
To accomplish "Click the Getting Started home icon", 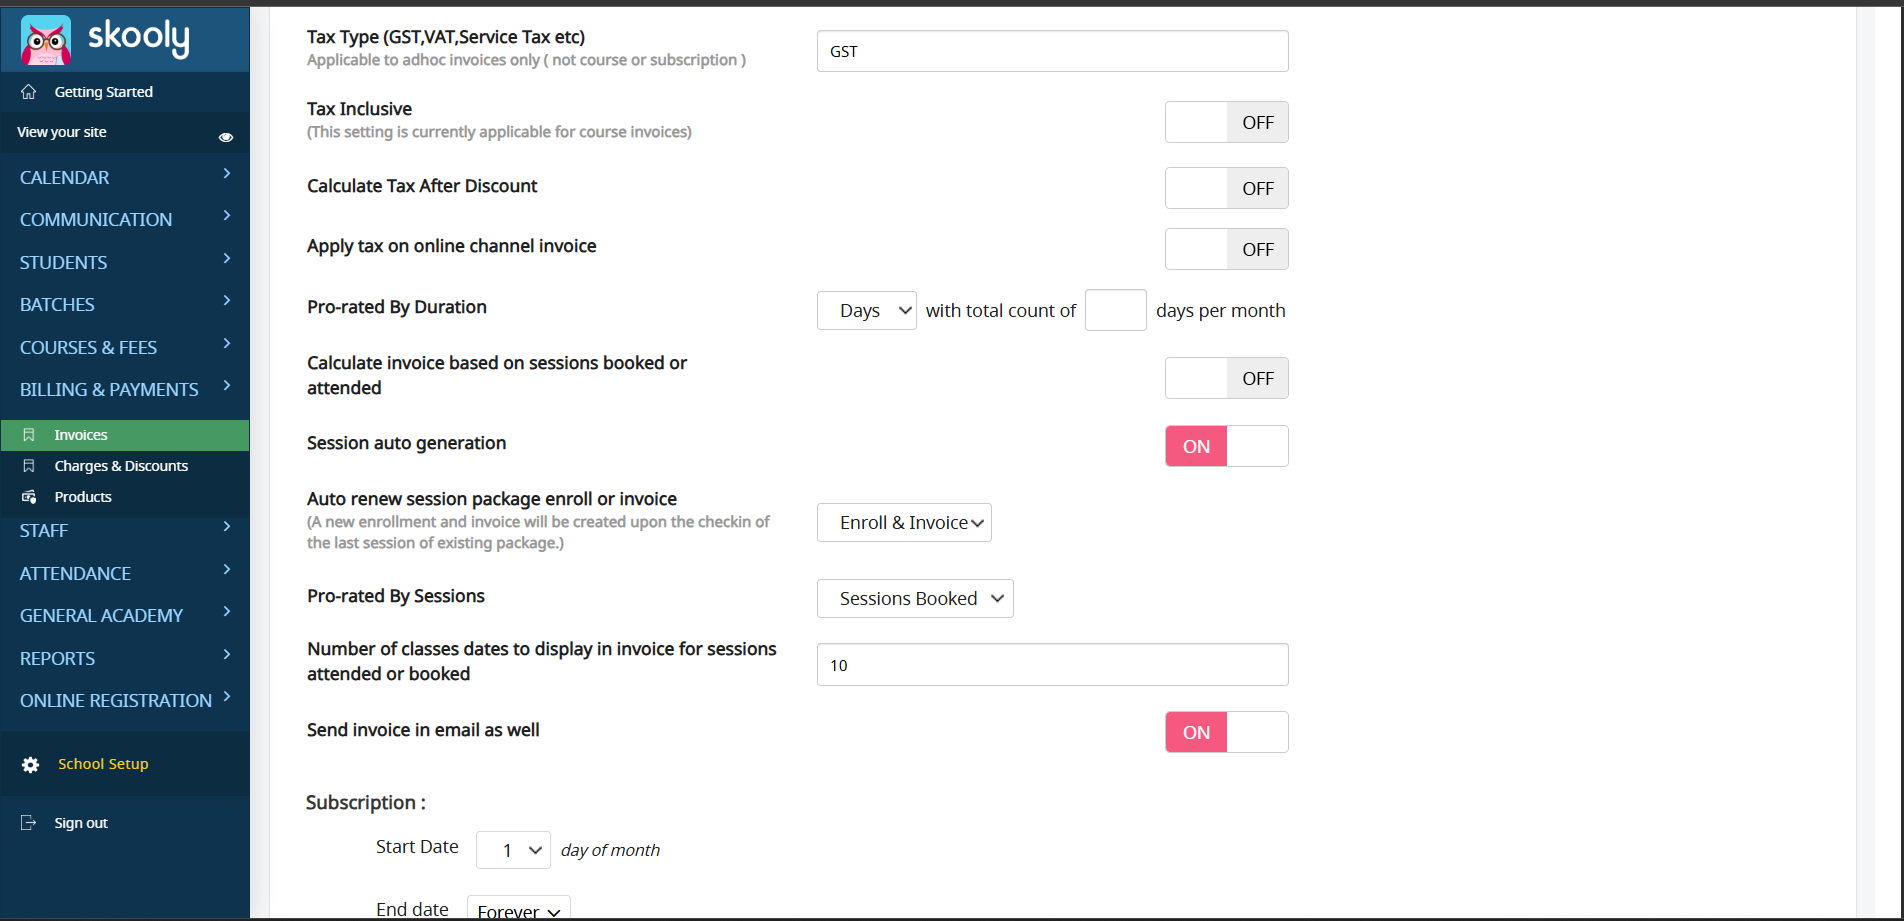I will click(29, 92).
